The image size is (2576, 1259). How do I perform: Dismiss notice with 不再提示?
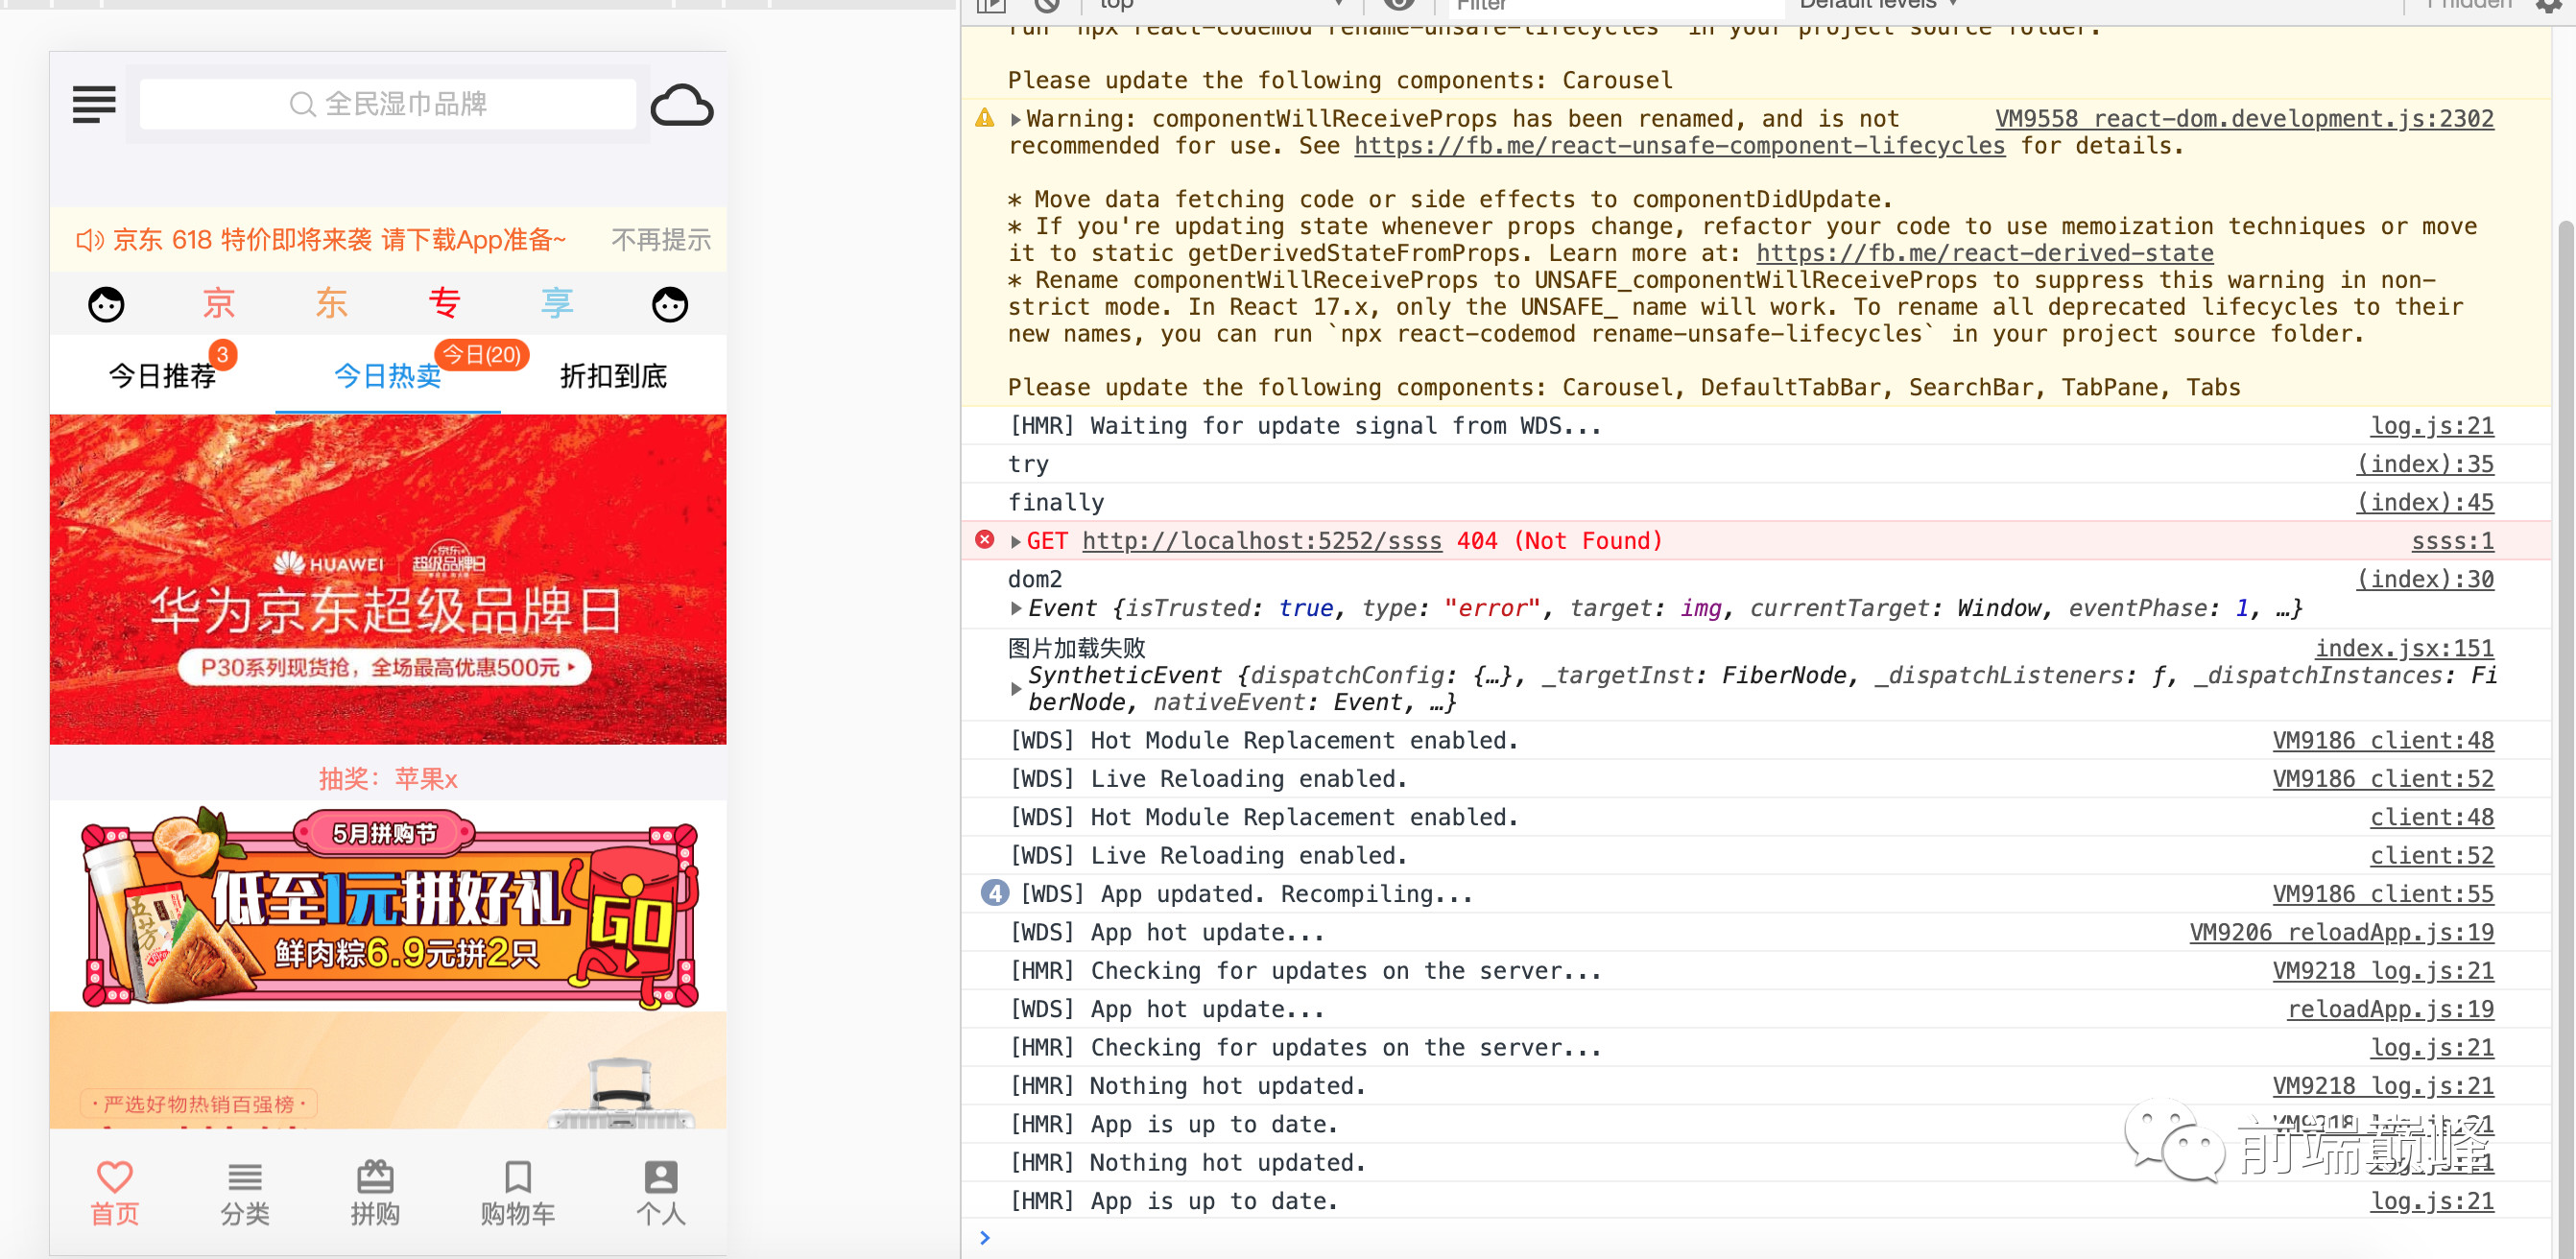(660, 240)
